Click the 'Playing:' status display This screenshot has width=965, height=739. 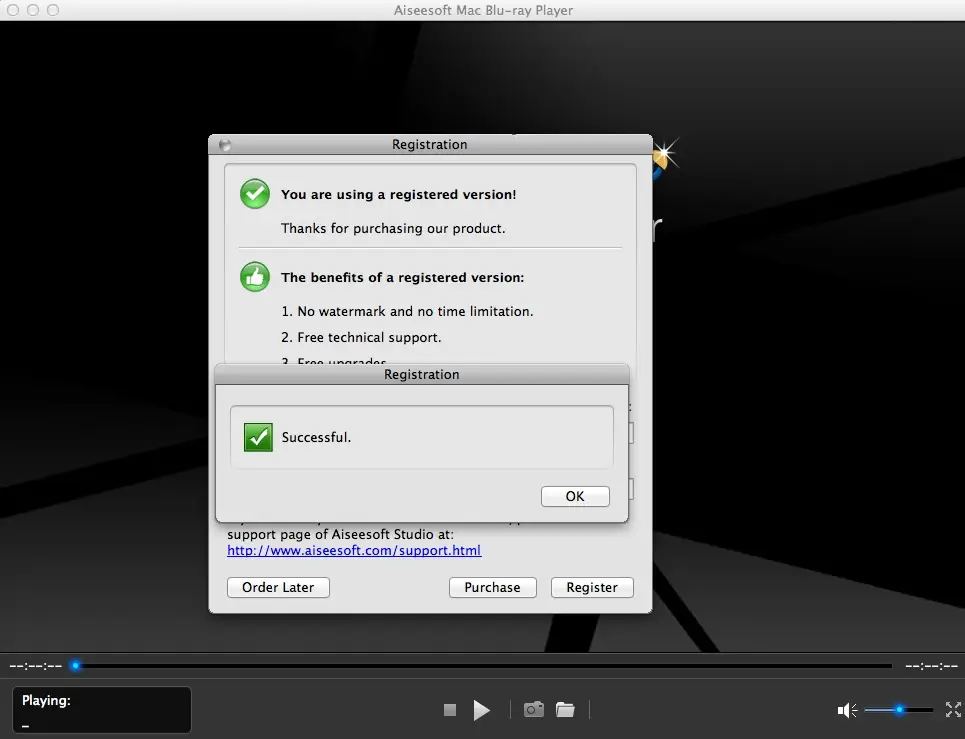(102, 709)
